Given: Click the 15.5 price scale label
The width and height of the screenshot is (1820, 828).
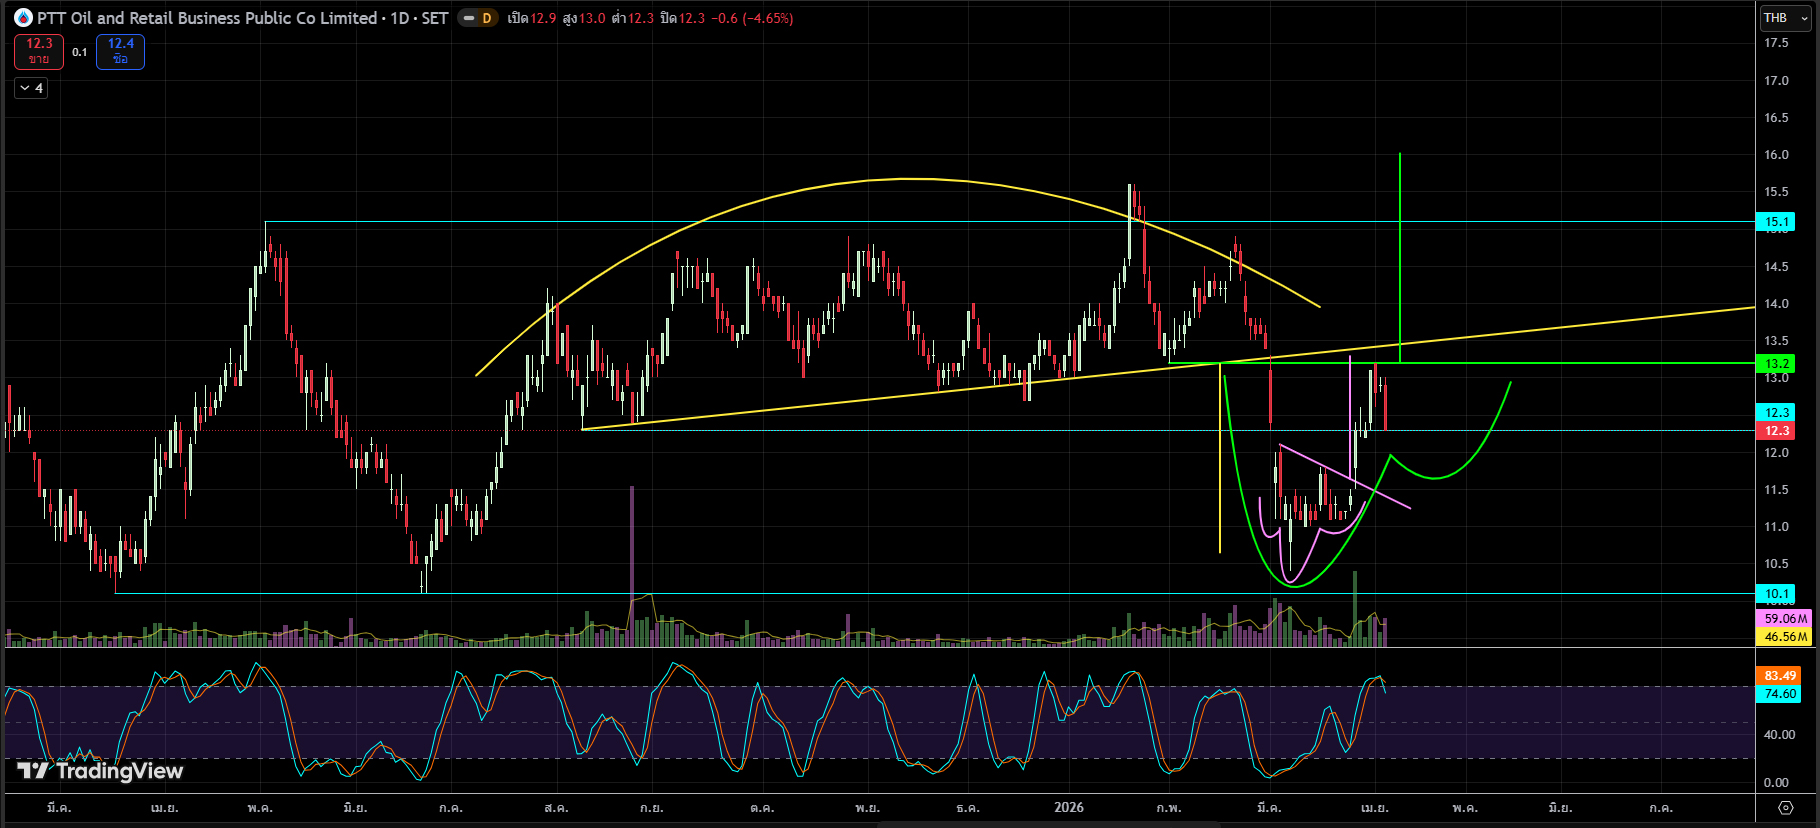Looking at the screenshot, I should [x=1777, y=192].
